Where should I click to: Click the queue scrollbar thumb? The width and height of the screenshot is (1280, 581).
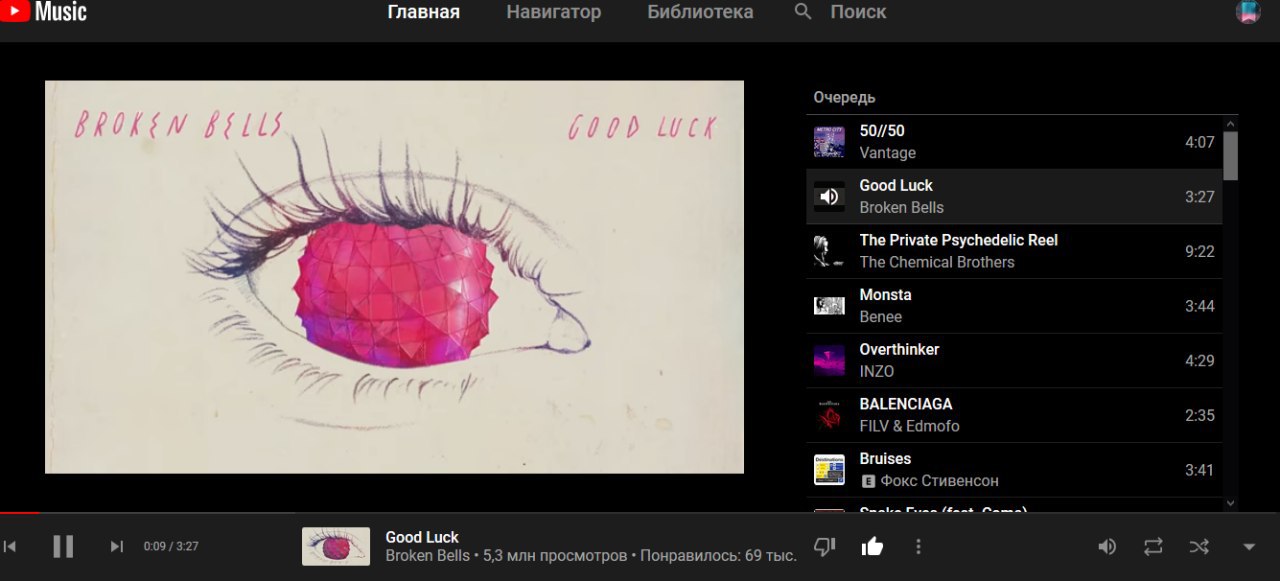pos(1230,156)
